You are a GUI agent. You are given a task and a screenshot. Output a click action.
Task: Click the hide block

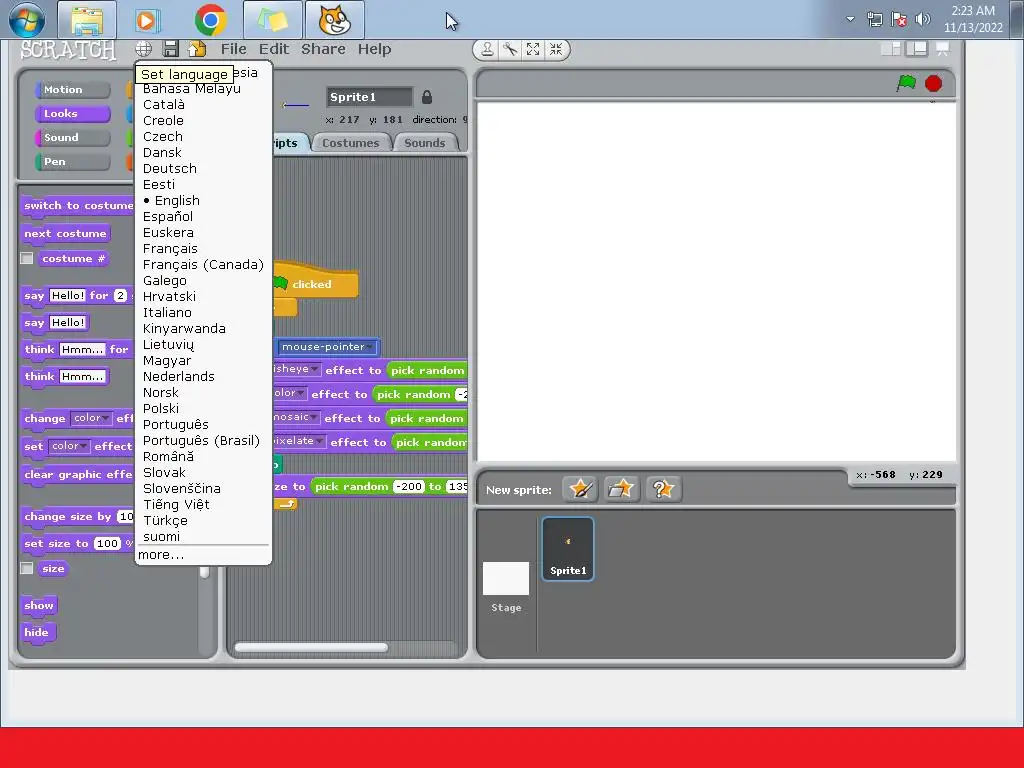click(37, 632)
